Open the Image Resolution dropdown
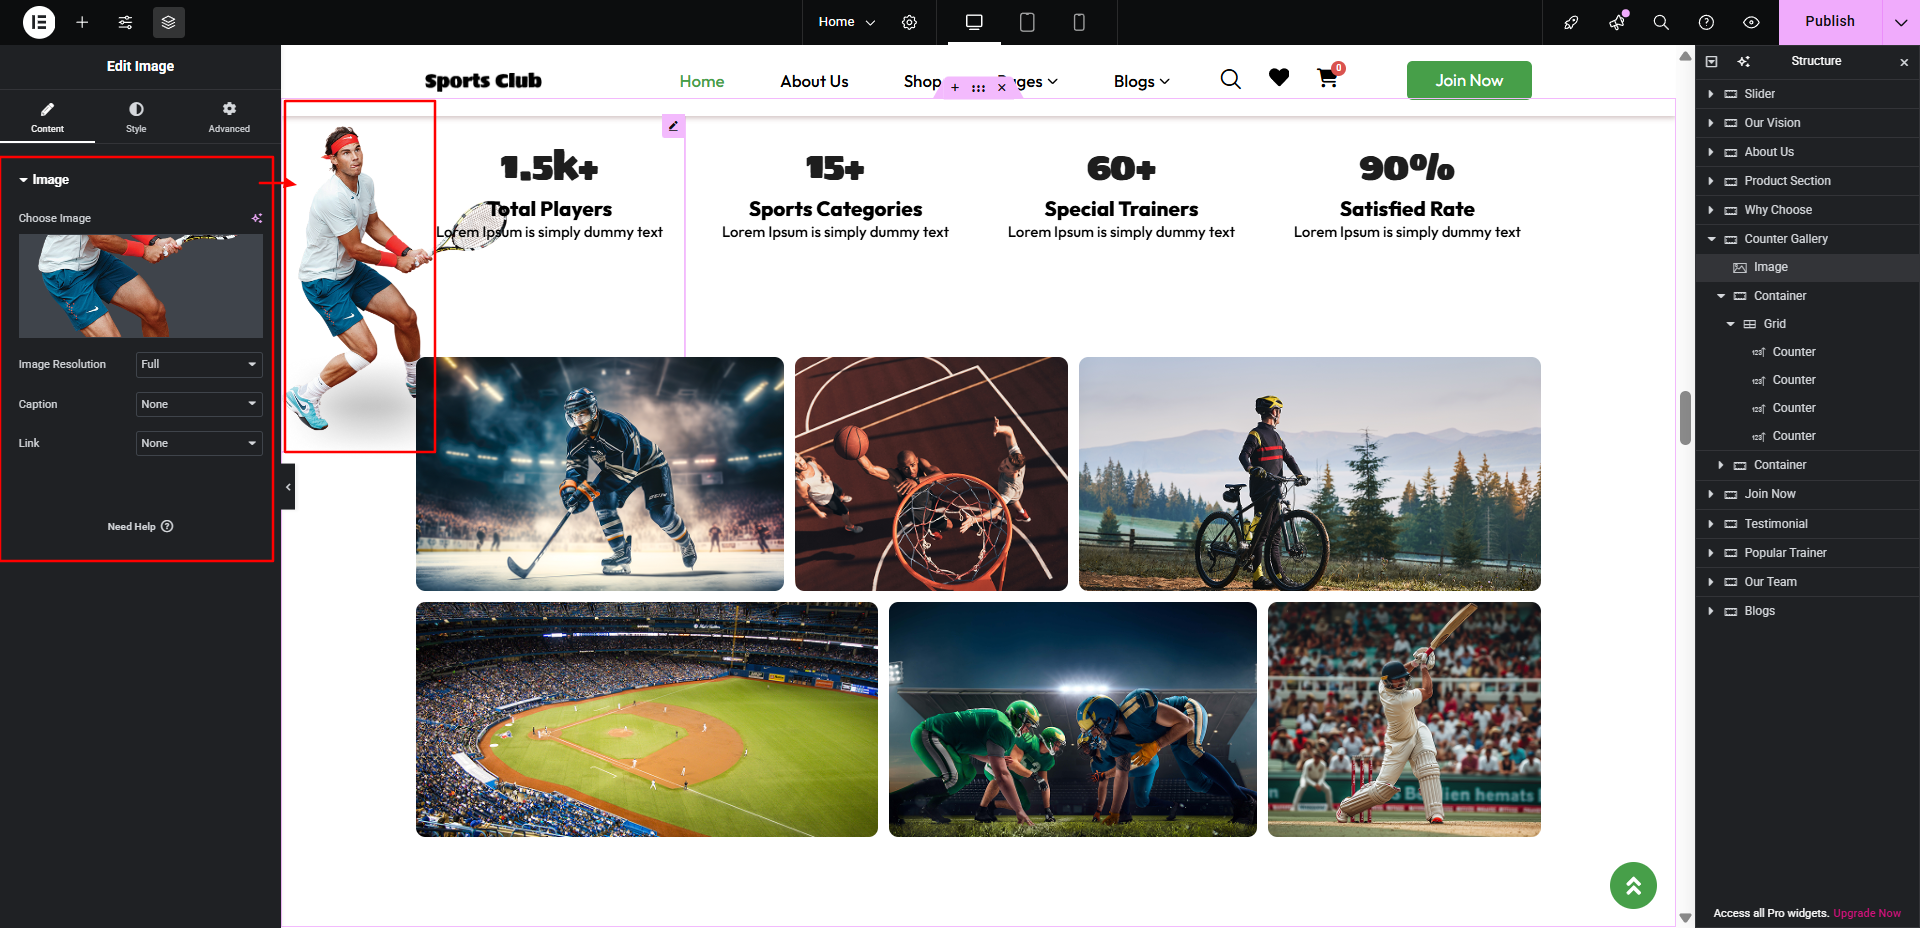Image resolution: width=1920 pixels, height=928 pixels. click(199, 364)
